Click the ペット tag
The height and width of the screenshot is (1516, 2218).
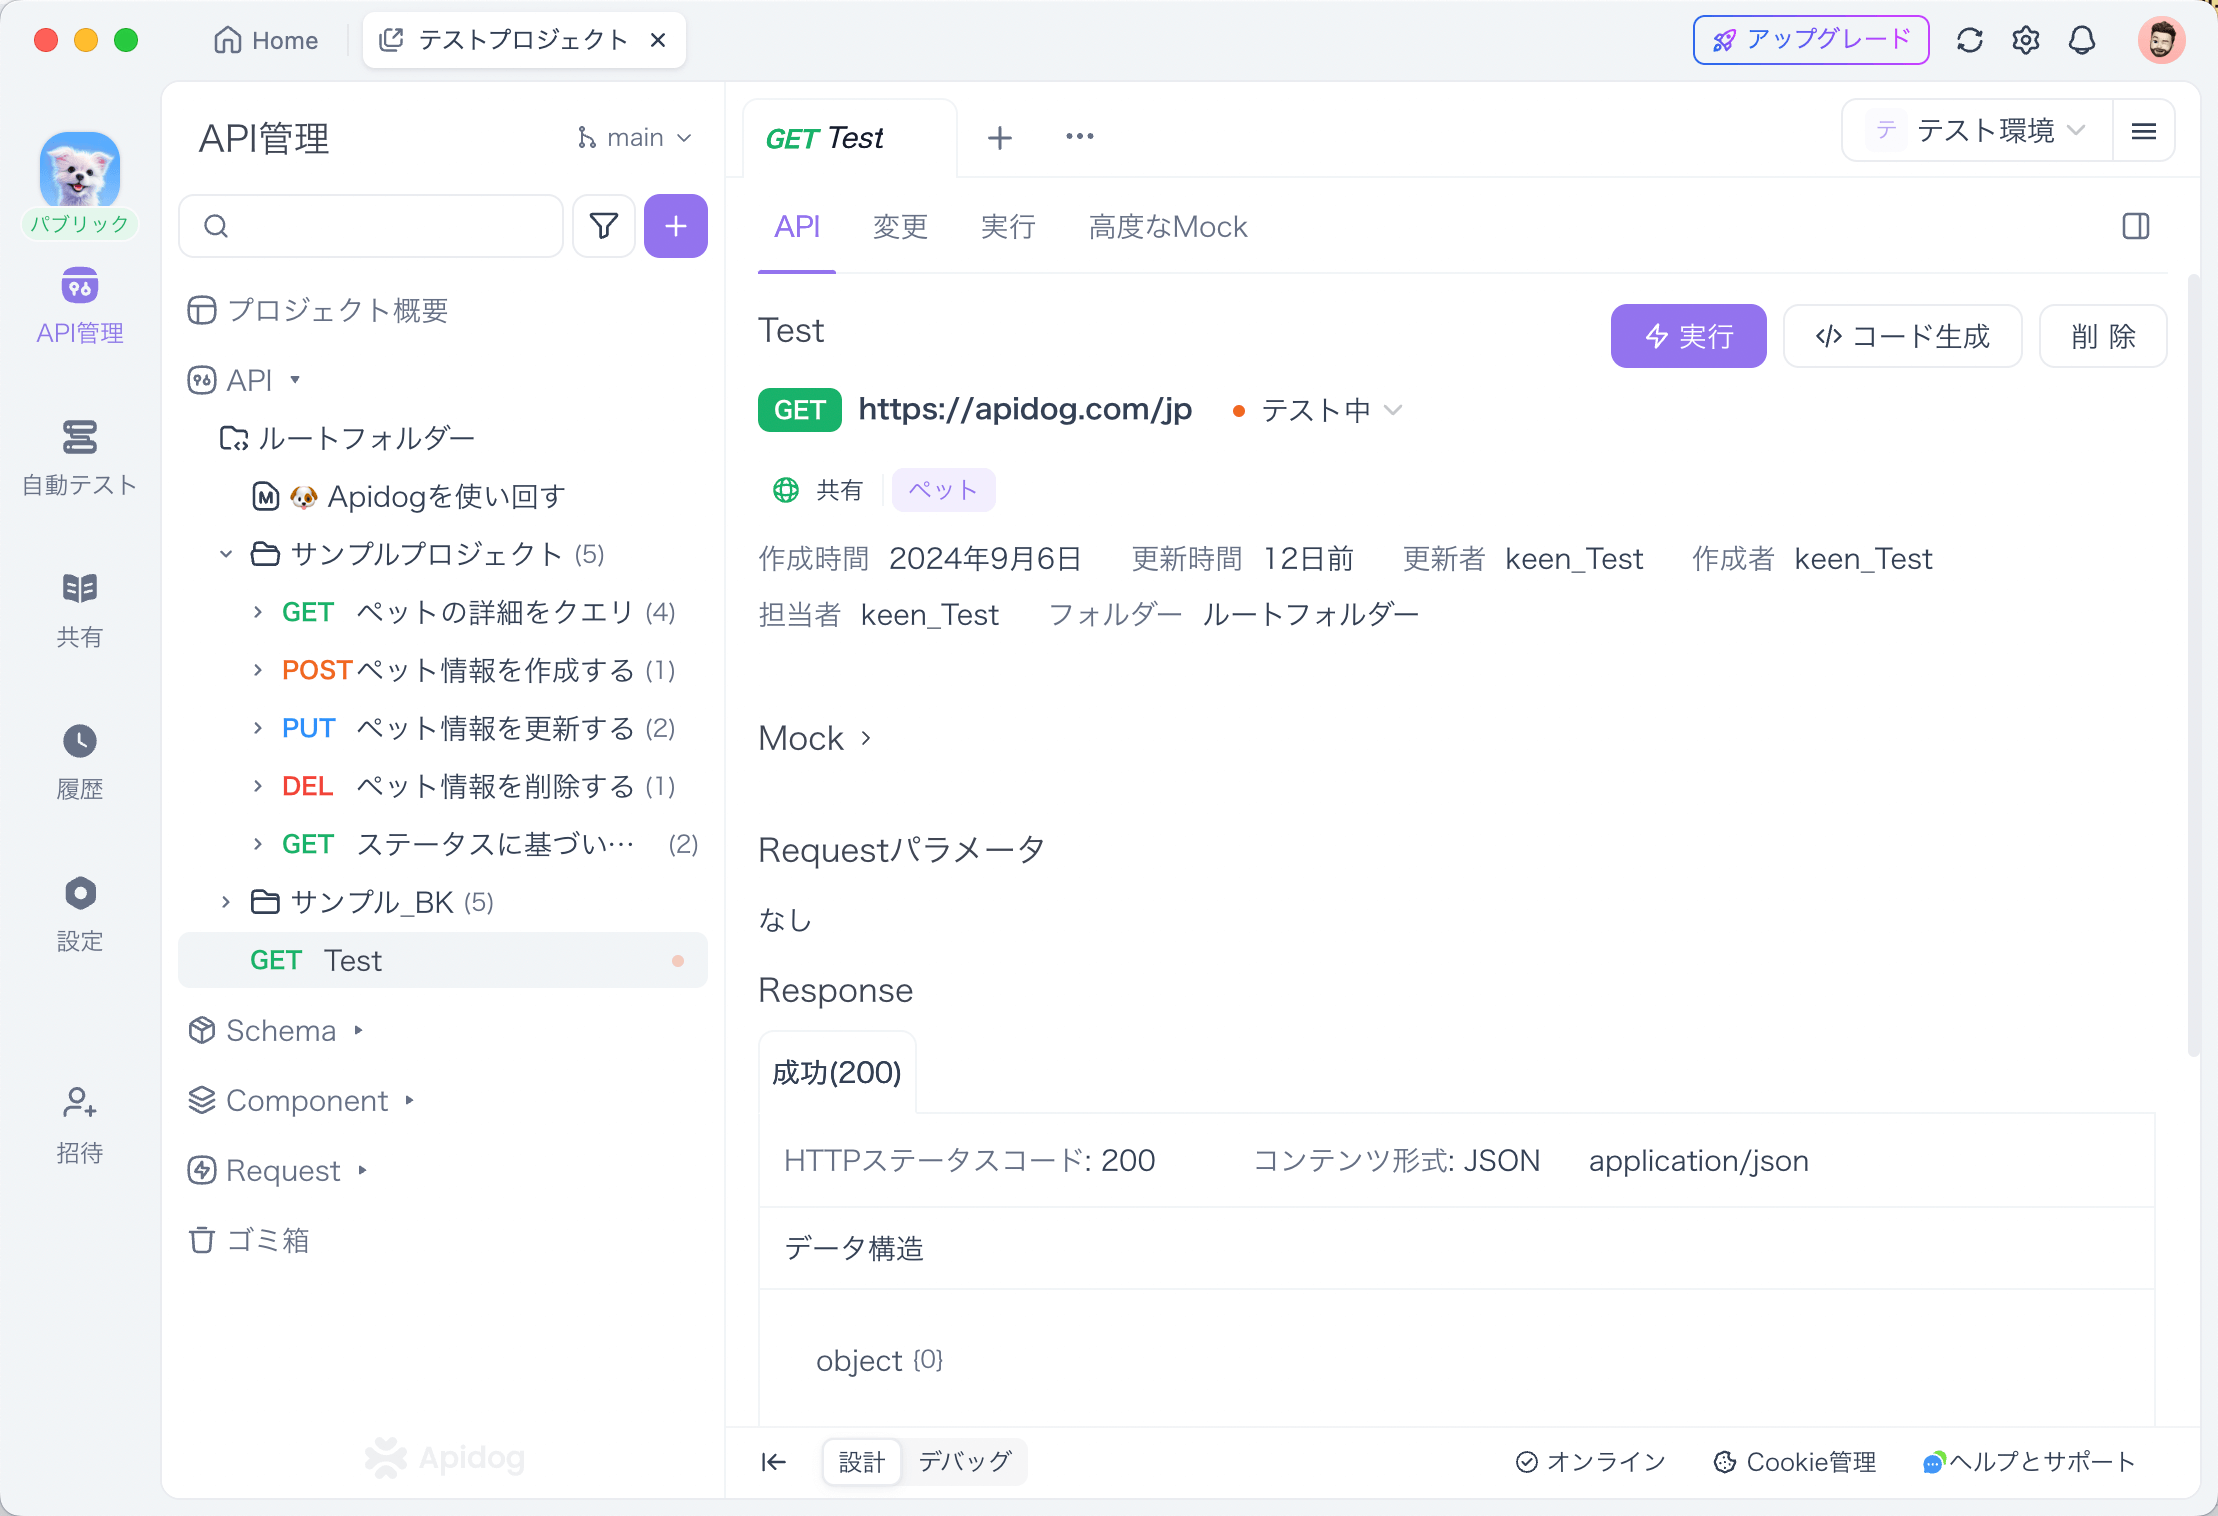(943, 490)
